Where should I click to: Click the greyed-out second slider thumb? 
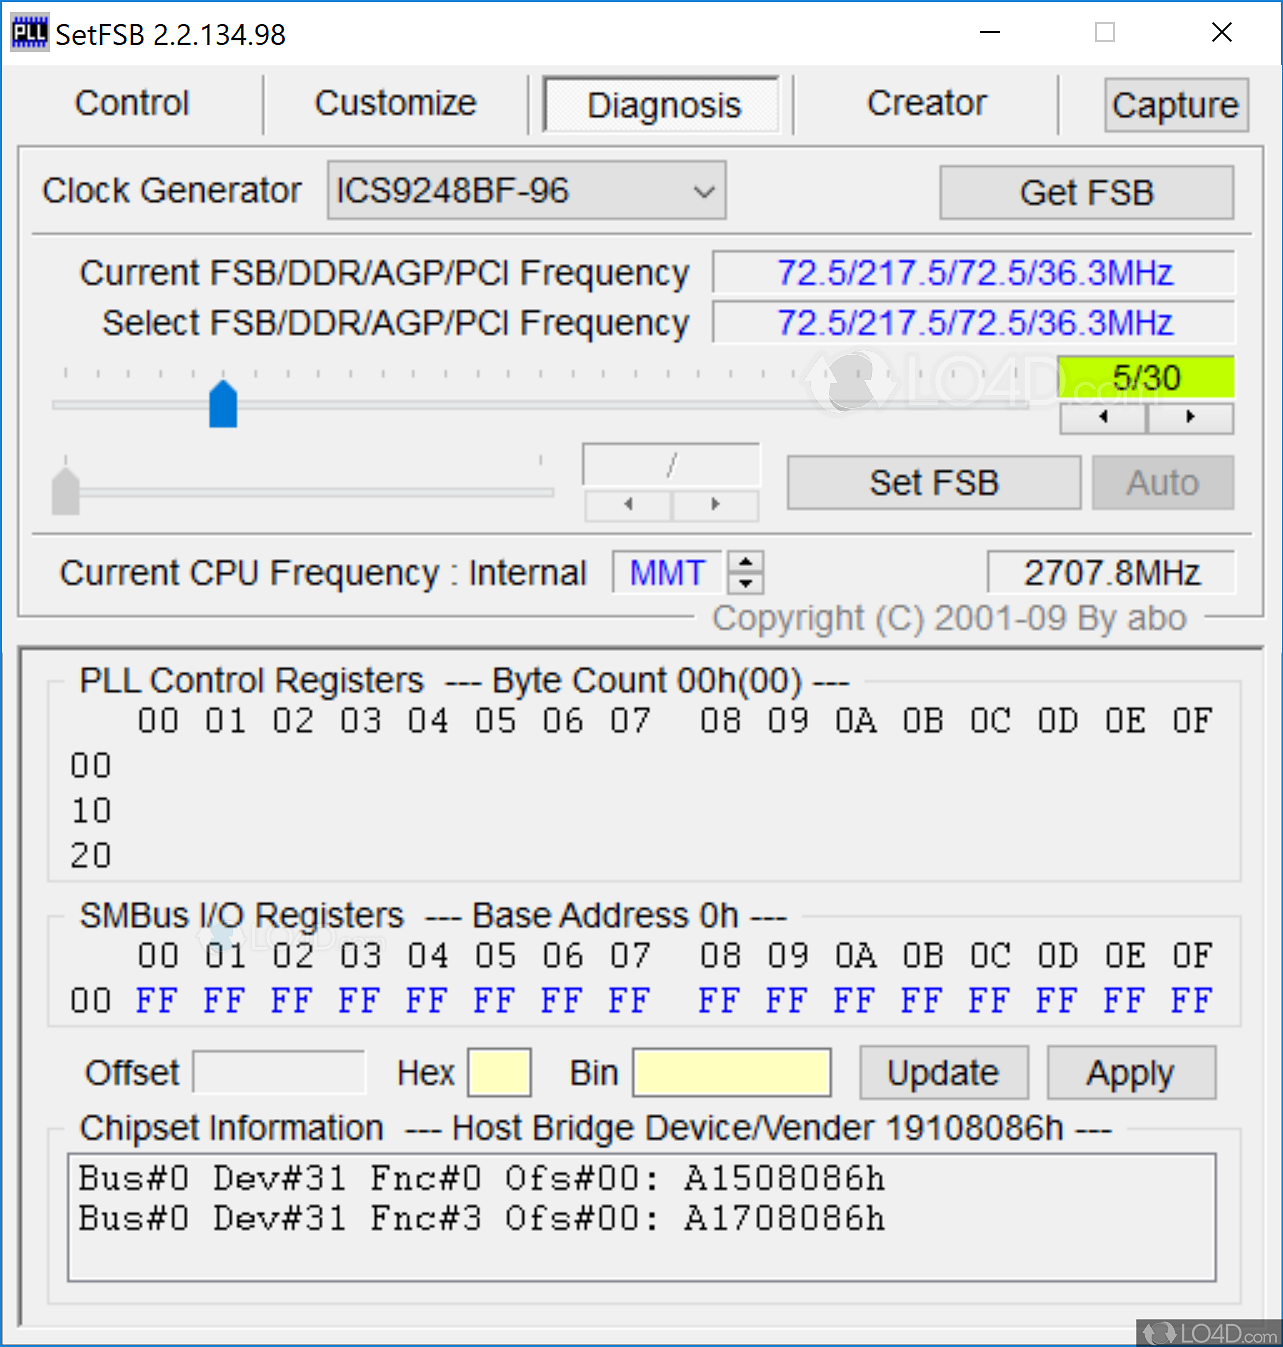point(66,491)
